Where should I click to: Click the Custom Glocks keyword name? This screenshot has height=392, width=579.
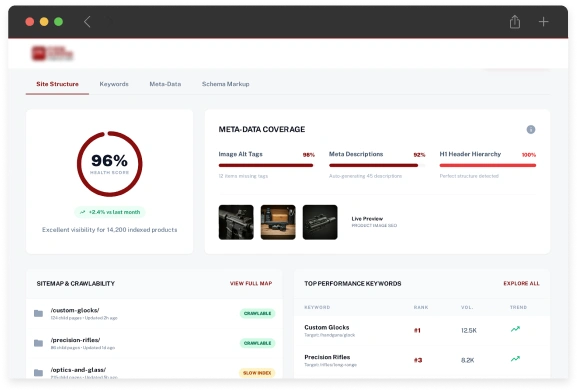pyautogui.click(x=326, y=327)
